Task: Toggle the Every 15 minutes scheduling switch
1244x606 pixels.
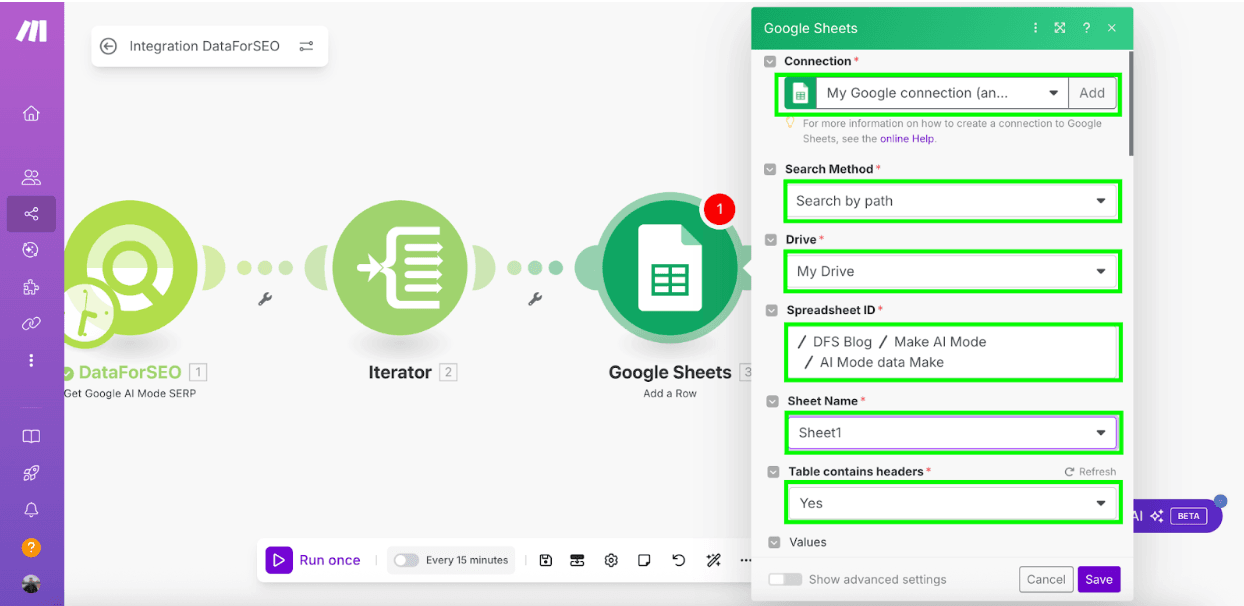Action: (x=406, y=561)
